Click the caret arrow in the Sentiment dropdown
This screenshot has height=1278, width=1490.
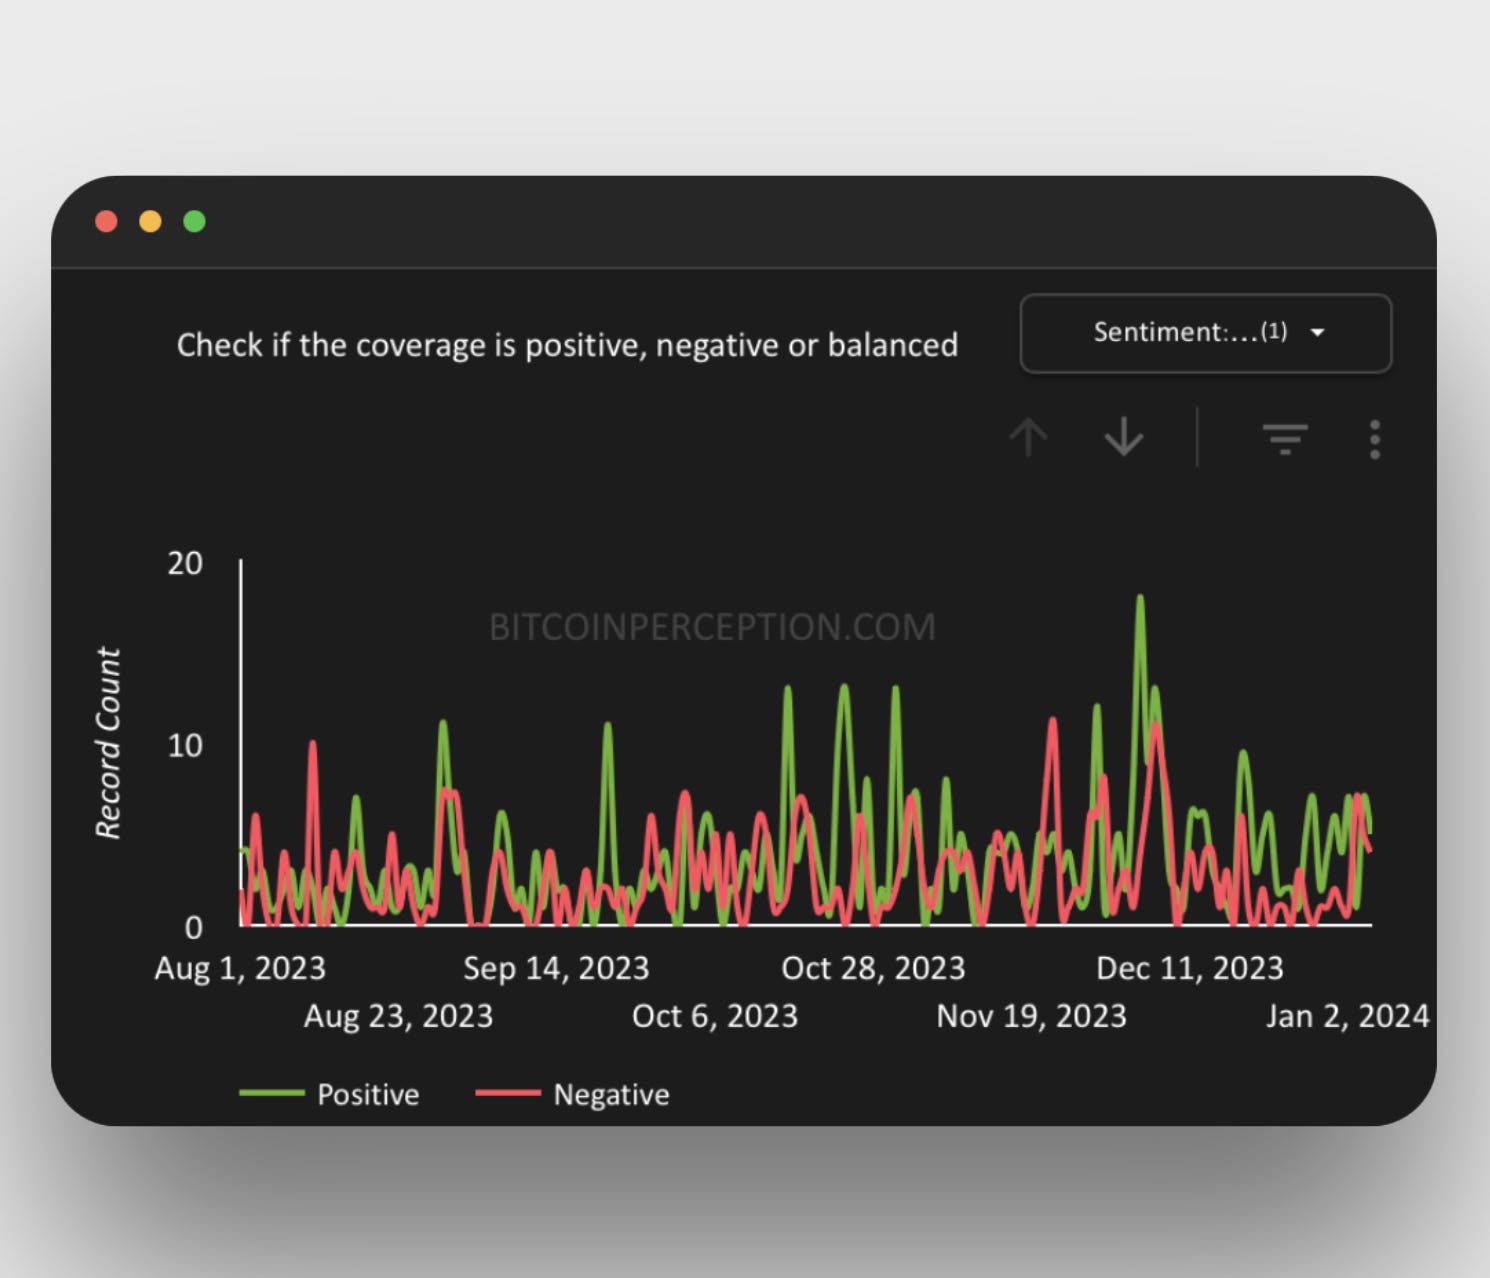point(1318,333)
